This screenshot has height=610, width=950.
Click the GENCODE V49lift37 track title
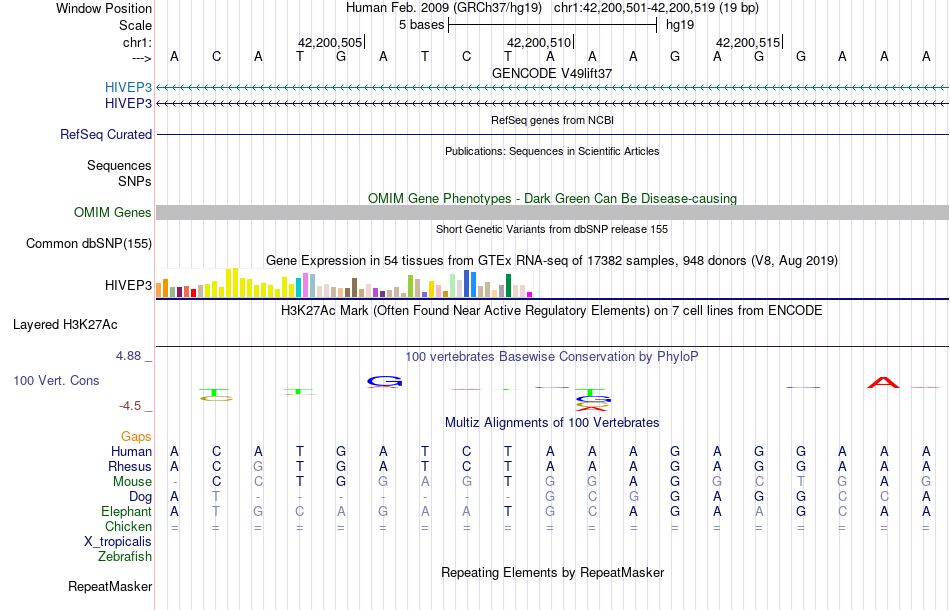click(552, 73)
